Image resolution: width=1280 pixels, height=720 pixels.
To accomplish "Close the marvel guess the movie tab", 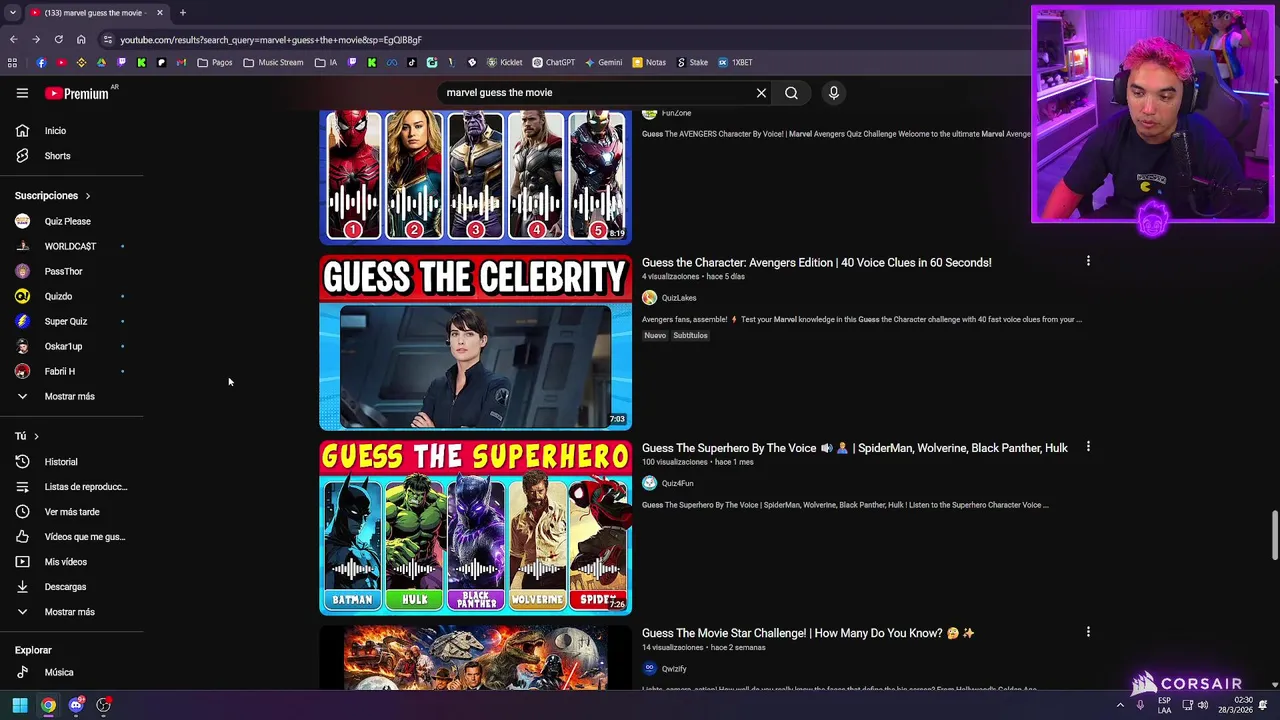I will [x=159, y=13].
